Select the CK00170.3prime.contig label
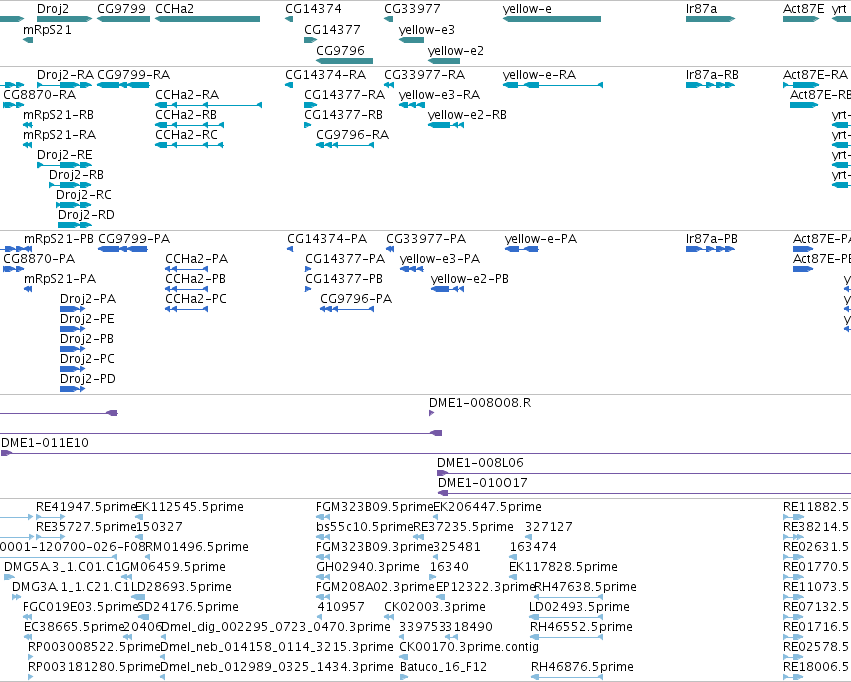Image resolution: width=851 pixels, height=682 pixels. pyautogui.click(x=469, y=646)
